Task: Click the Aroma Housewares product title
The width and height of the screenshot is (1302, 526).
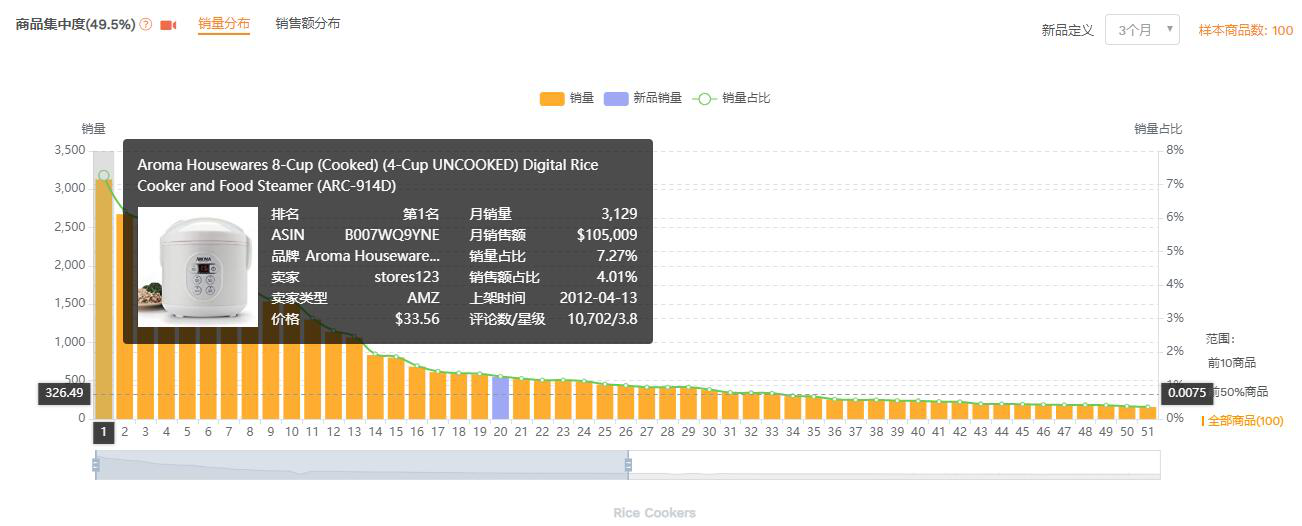Action: point(368,175)
